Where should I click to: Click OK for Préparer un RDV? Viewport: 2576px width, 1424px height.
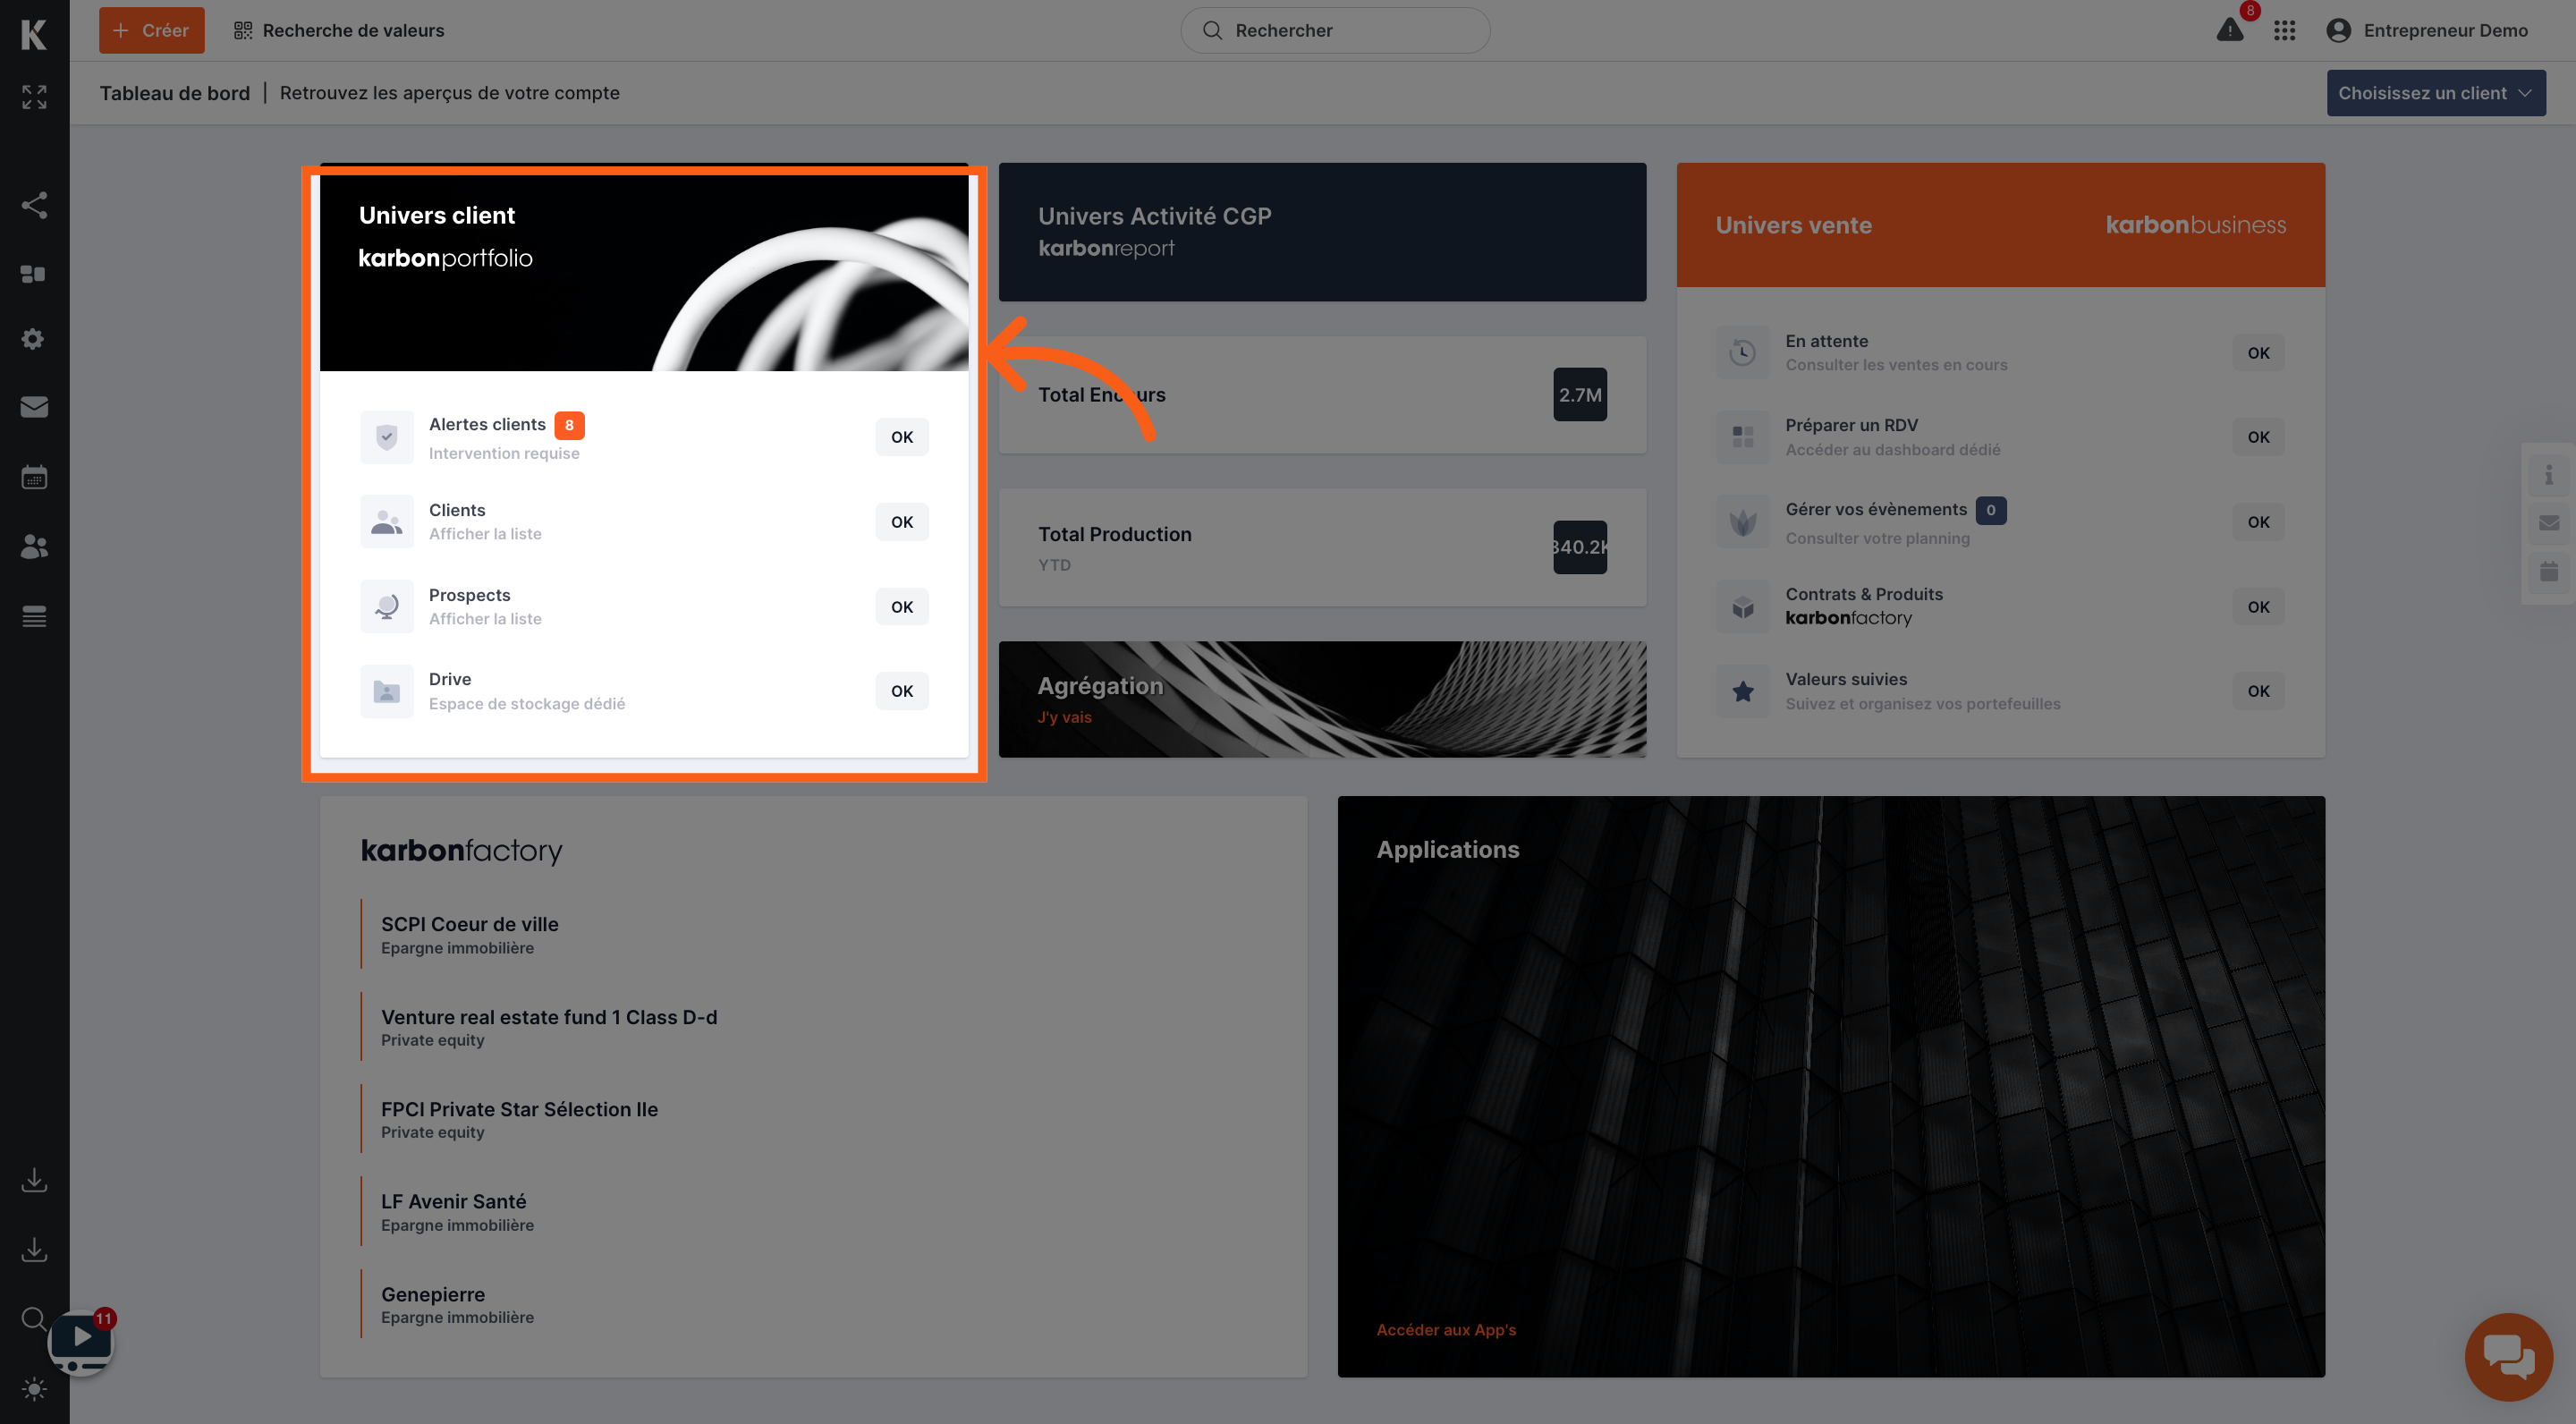(x=2258, y=437)
